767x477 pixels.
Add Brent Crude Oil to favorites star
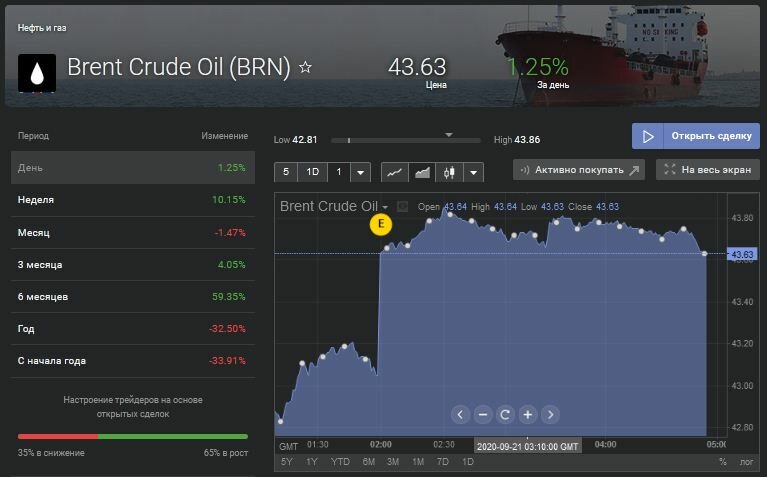pos(306,68)
